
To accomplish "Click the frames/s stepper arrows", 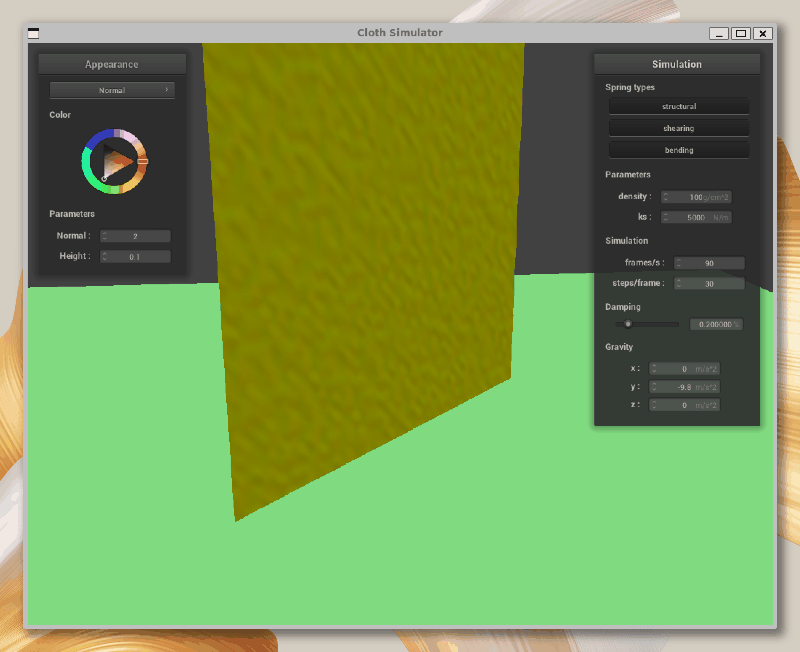I will point(679,263).
